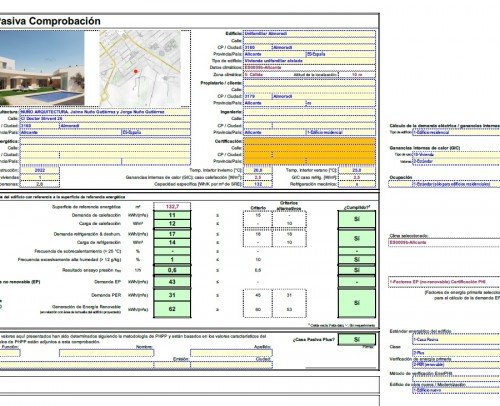The height and width of the screenshot is (406, 500).
Task: Select the Datos climáticos cell 'ES0009b-Alicante'
Action: [309, 68]
